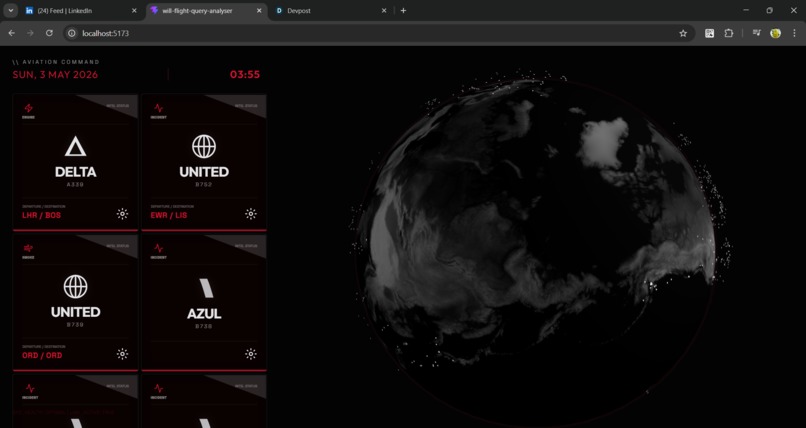Click the B738 aircraft code under AZUL
This screenshot has width=806, height=428.
coord(204,326)
